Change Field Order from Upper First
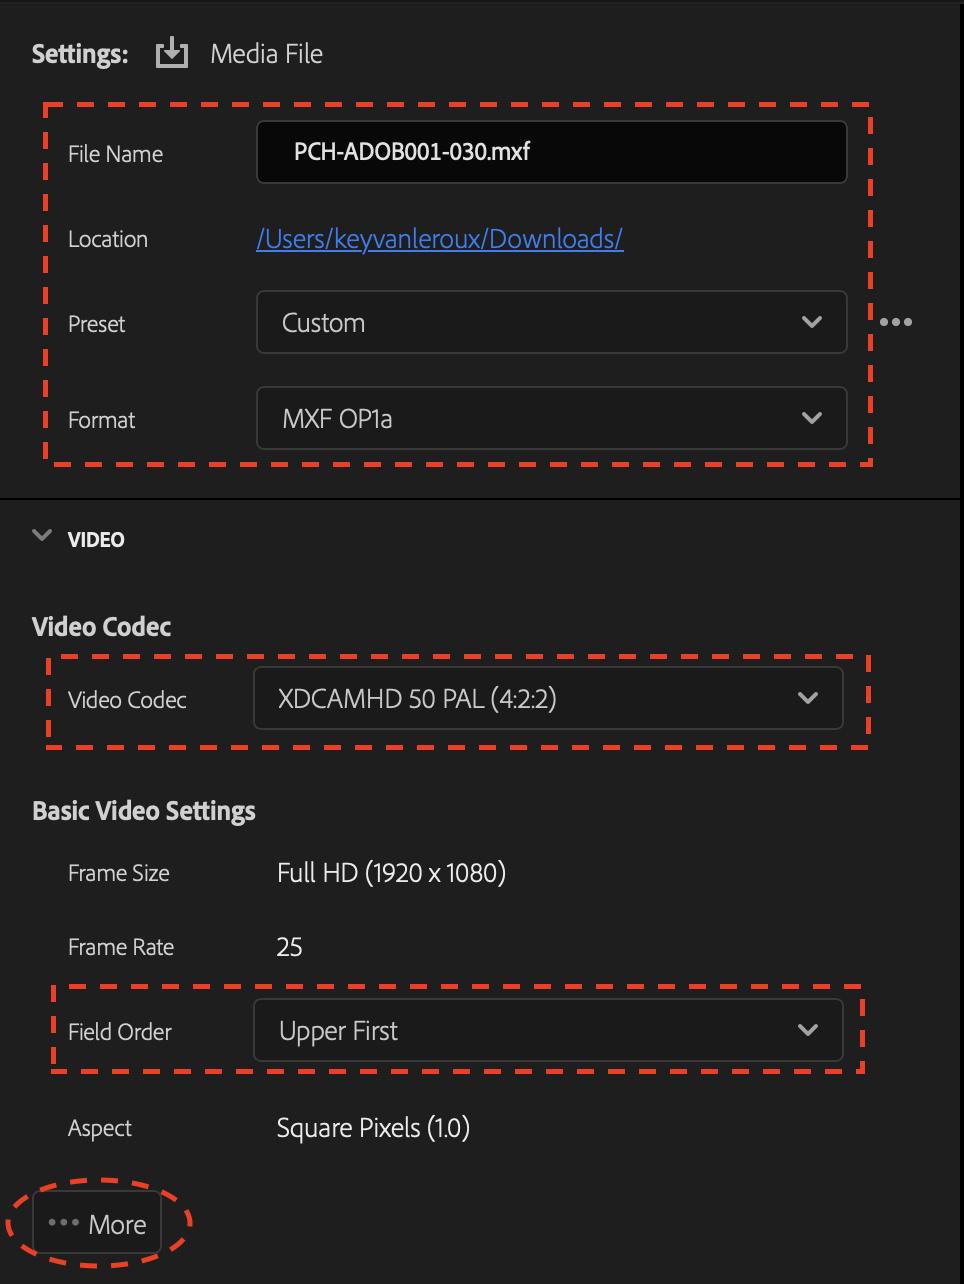The height and width of the screenshot is (1284, 964). coord(548,1030)
